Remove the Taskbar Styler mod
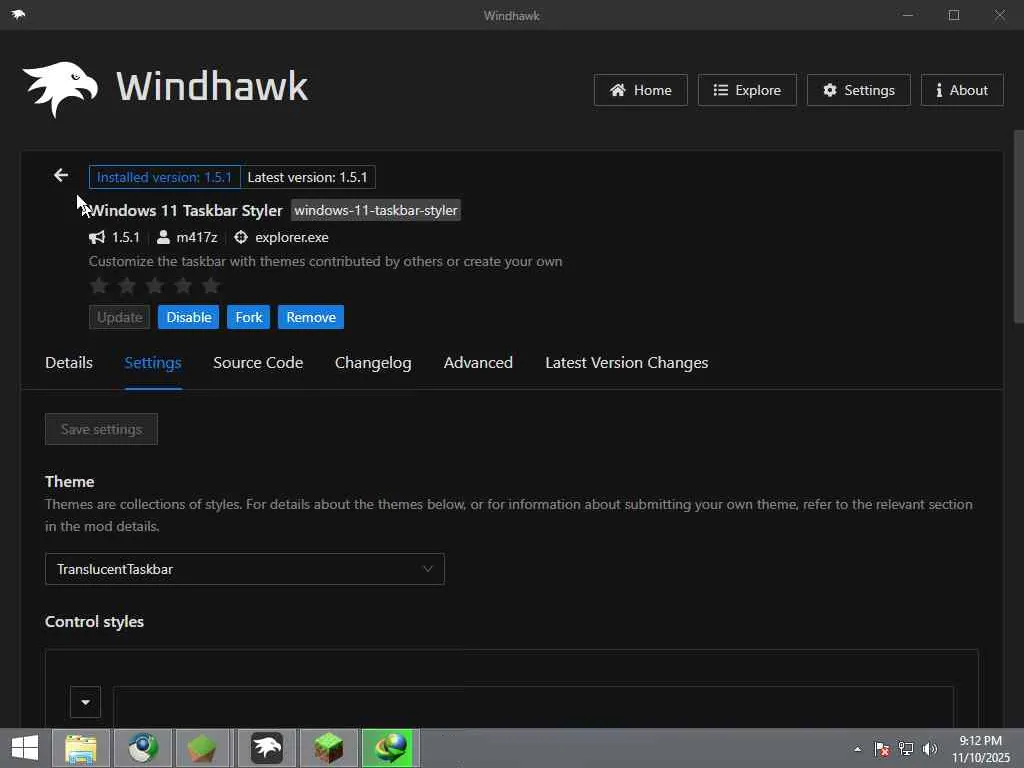This screenshot has height=768, width=1024. [311, 317]
